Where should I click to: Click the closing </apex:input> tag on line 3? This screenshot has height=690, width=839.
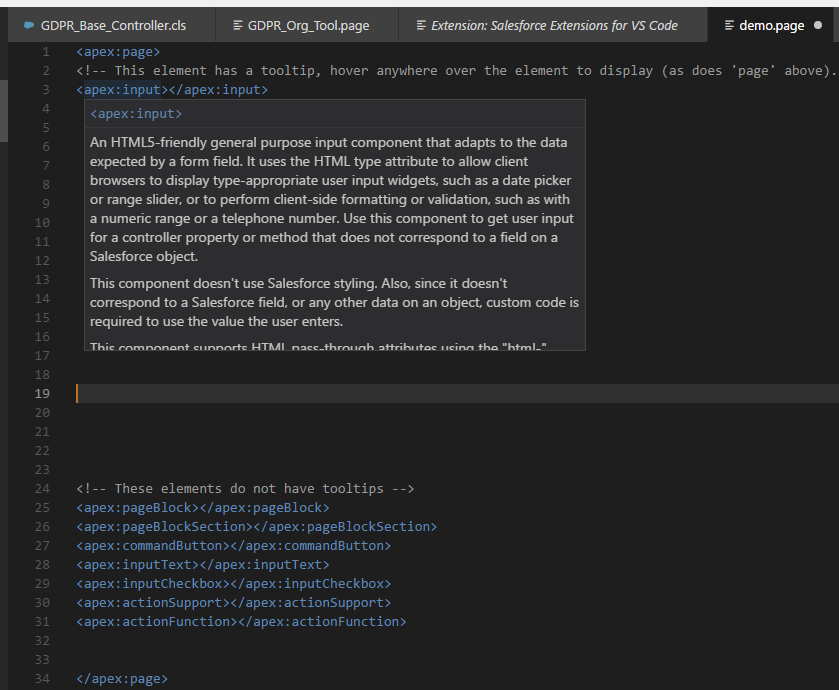click(218, 90)
